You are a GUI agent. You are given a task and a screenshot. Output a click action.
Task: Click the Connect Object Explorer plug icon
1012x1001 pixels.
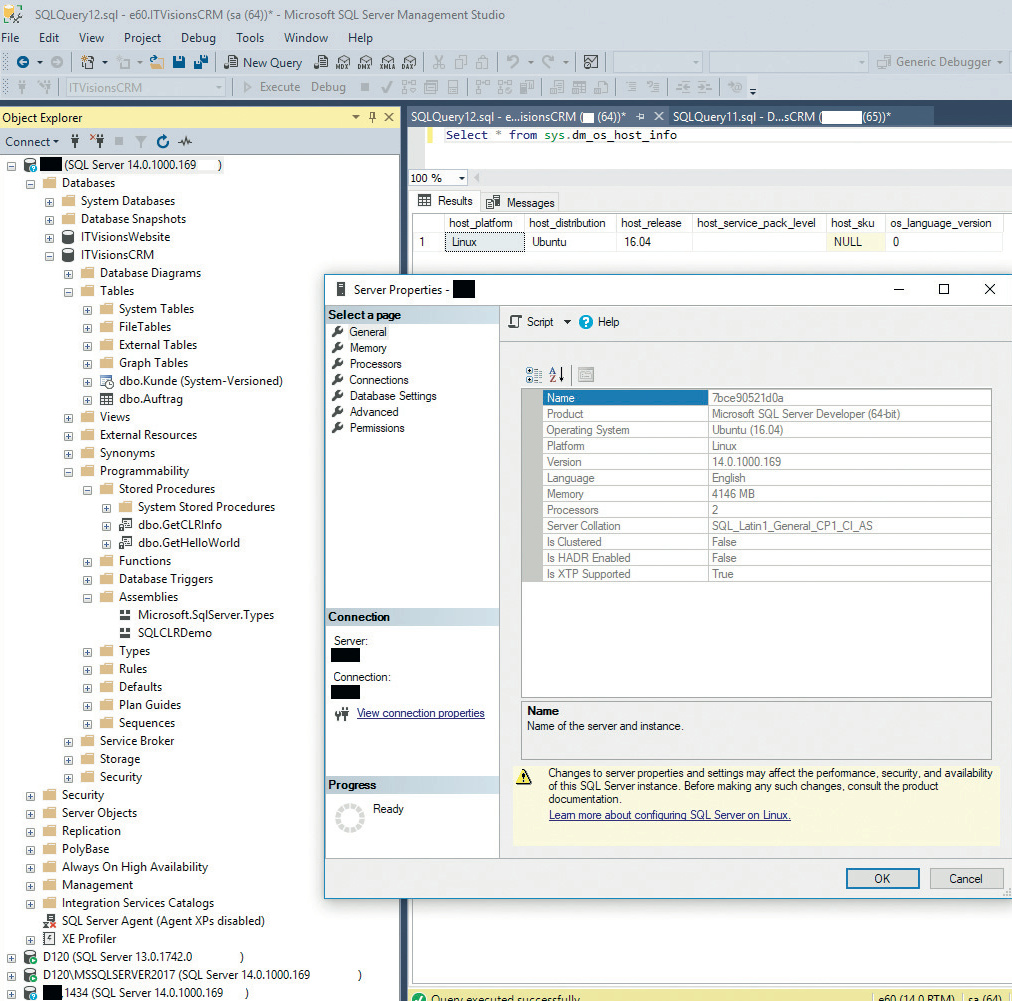coord(75,142)
